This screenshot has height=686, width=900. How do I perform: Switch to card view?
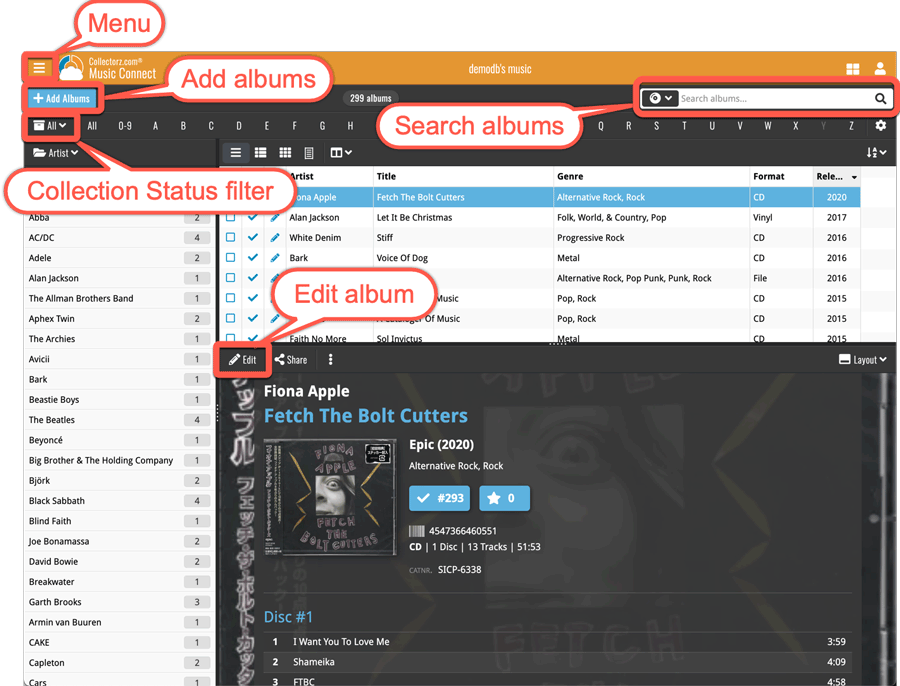point(309,153)
